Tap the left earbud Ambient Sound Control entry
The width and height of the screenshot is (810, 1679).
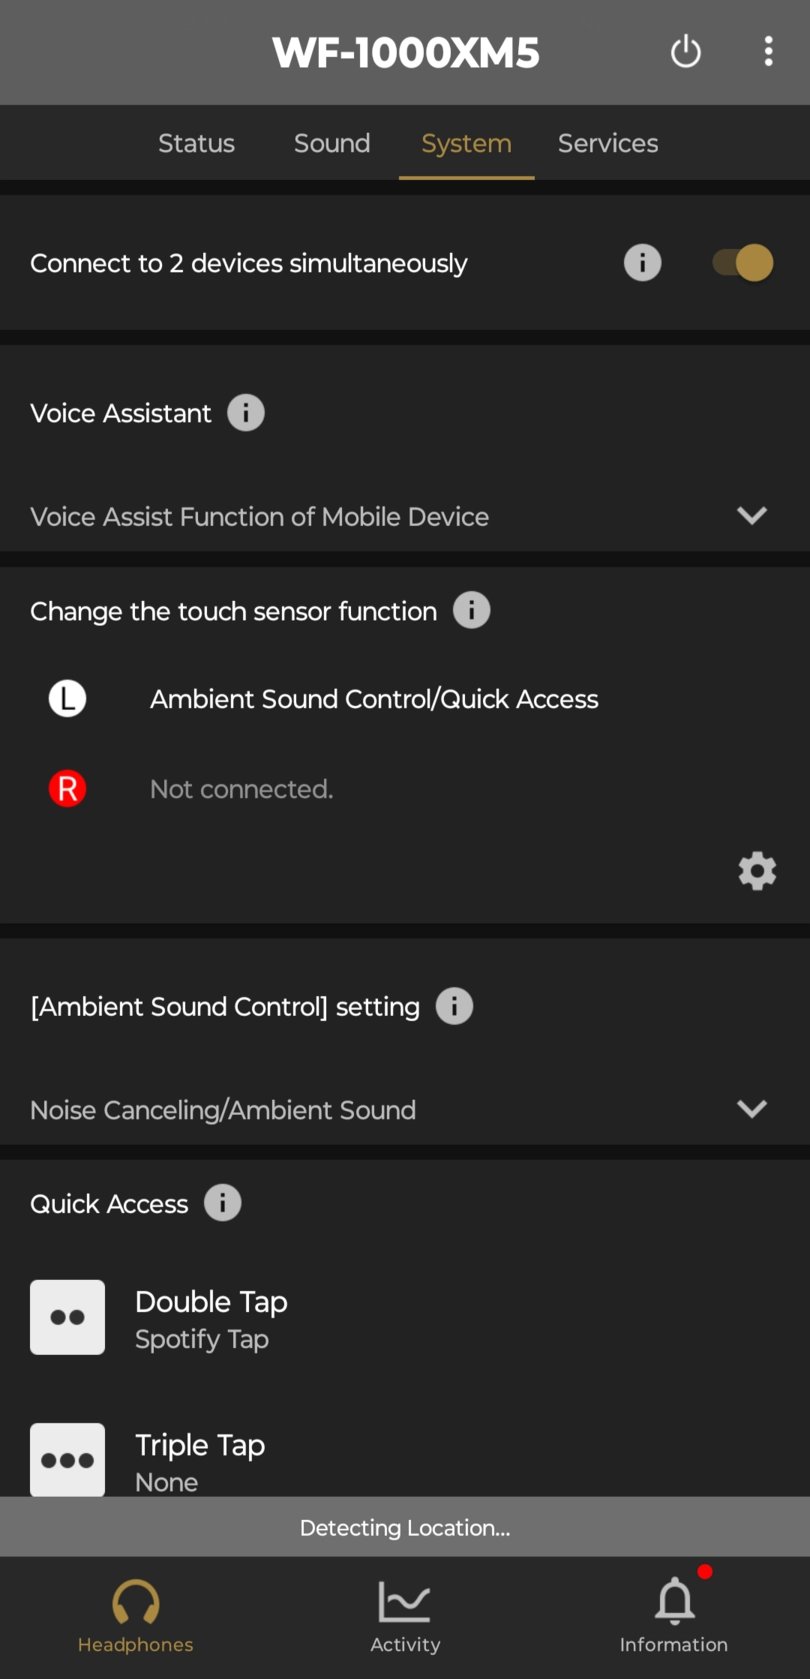(374, 699)
